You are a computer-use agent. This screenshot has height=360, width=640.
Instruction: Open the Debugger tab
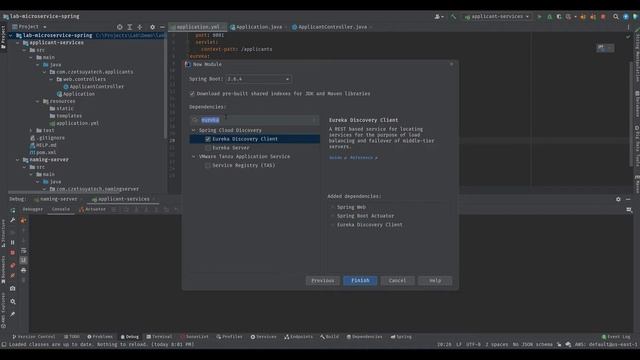pyautogui.click(x=32, y=209)
